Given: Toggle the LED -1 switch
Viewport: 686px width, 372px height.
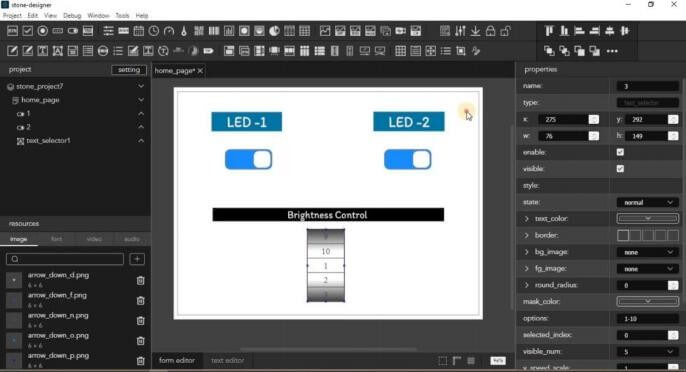Looking at the screenshot, I should 248,159.
